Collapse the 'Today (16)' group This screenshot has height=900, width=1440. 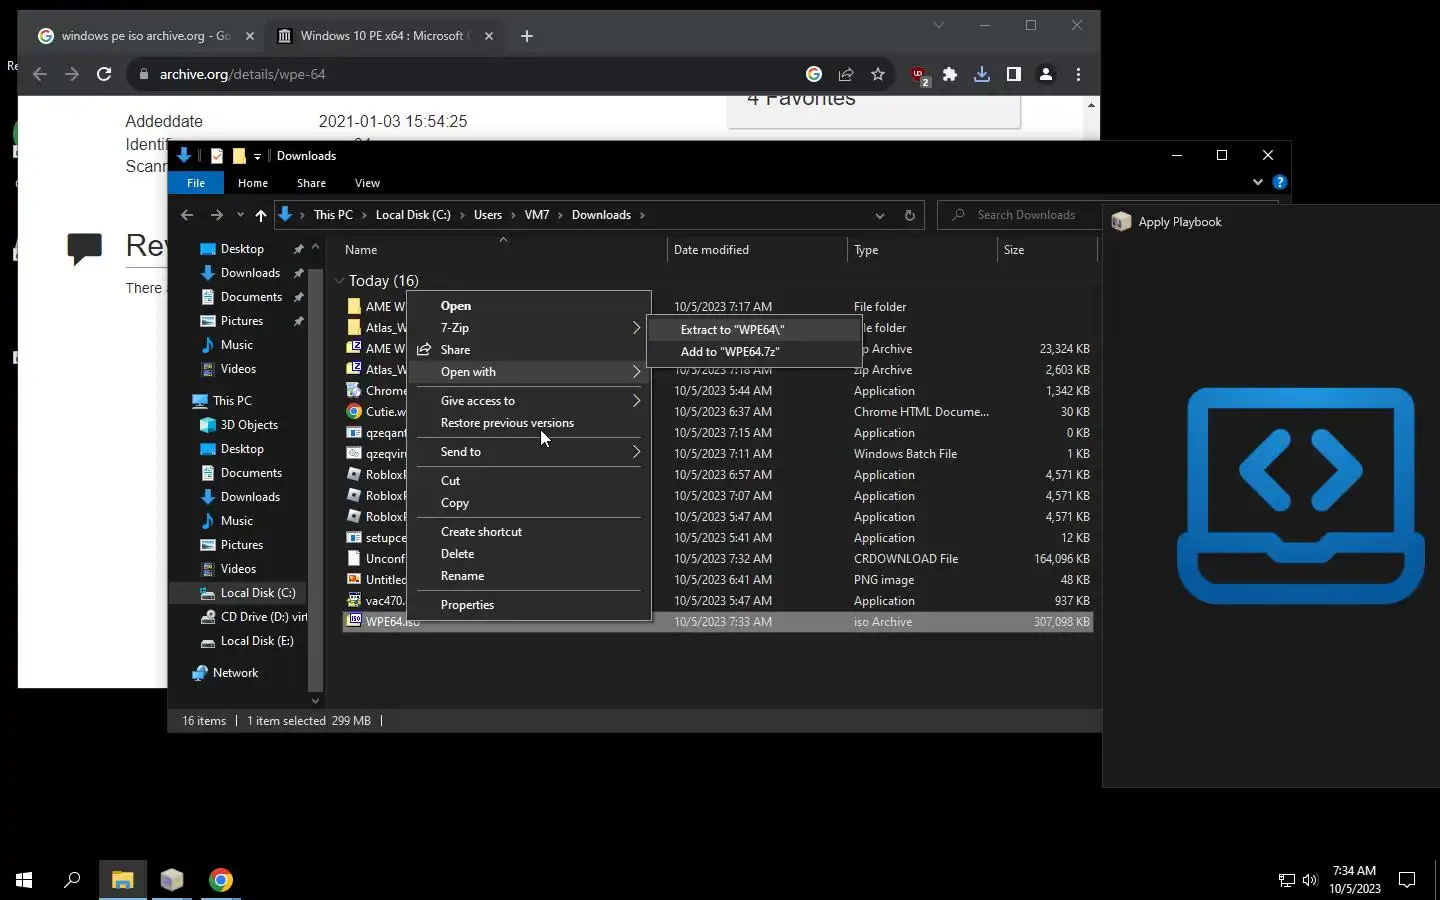(x=340, y=281)
